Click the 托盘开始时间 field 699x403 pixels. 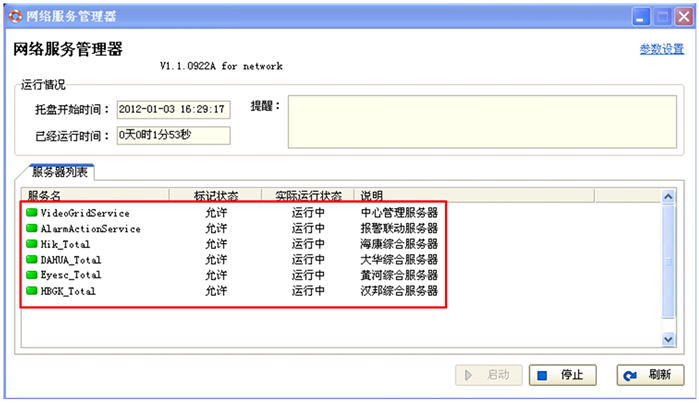coord(172,109)
